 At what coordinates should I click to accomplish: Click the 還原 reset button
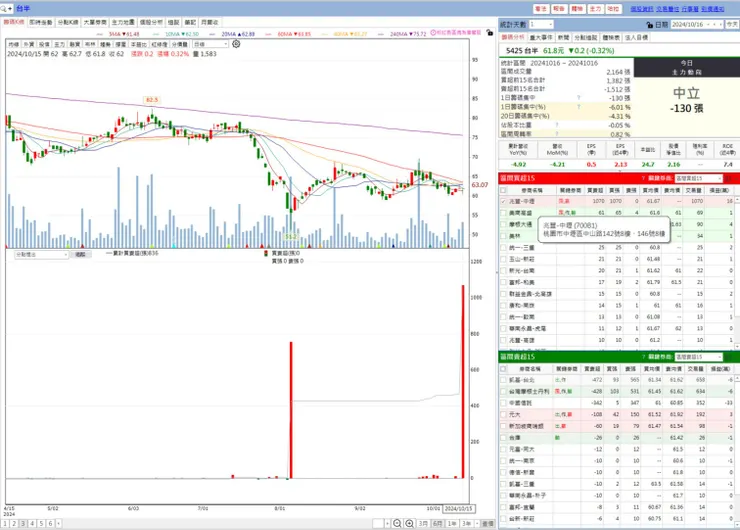tap(488, 523)
